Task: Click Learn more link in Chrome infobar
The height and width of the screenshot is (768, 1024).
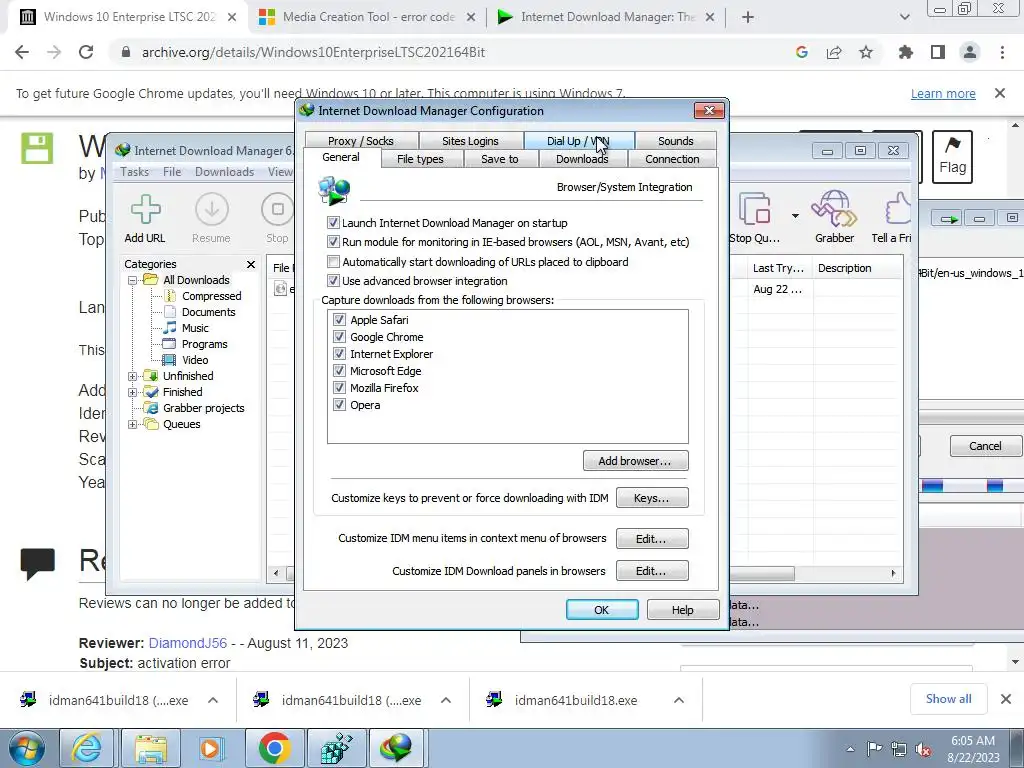Action: tap(943, 93)
